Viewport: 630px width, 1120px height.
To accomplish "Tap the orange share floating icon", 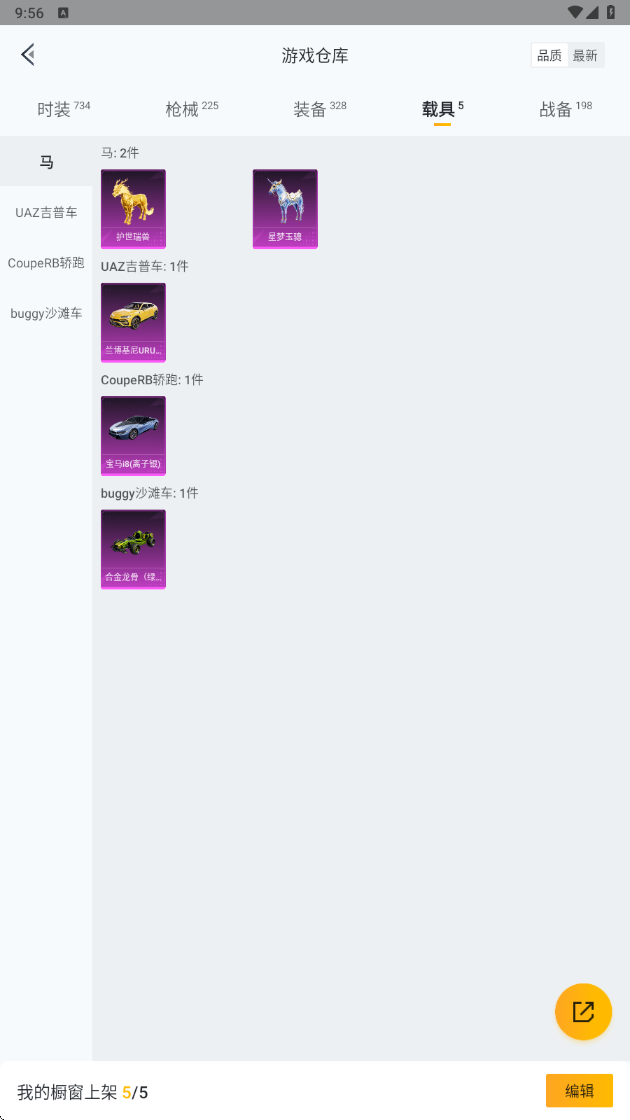I will pos(583,1011).
